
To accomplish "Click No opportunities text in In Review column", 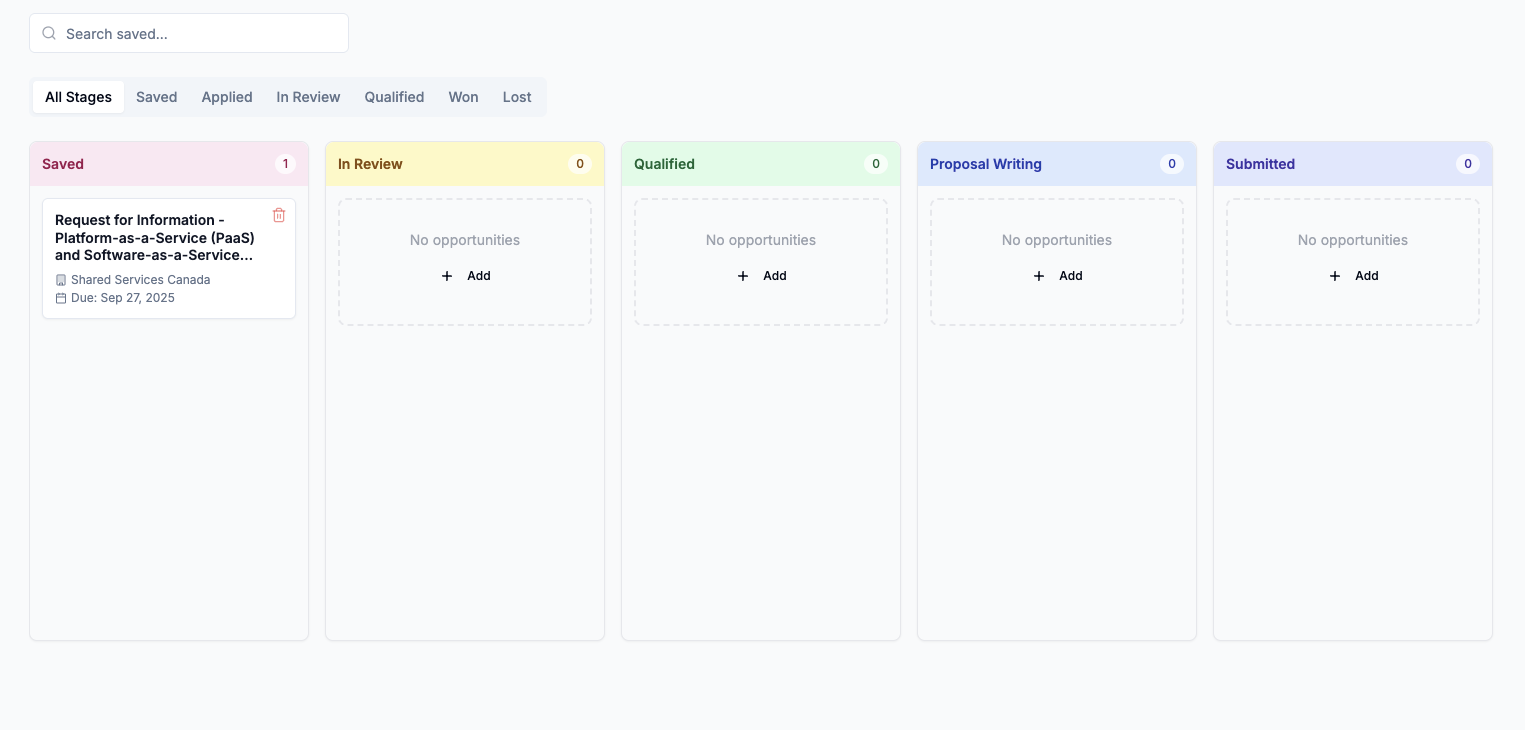I will 465,240.
